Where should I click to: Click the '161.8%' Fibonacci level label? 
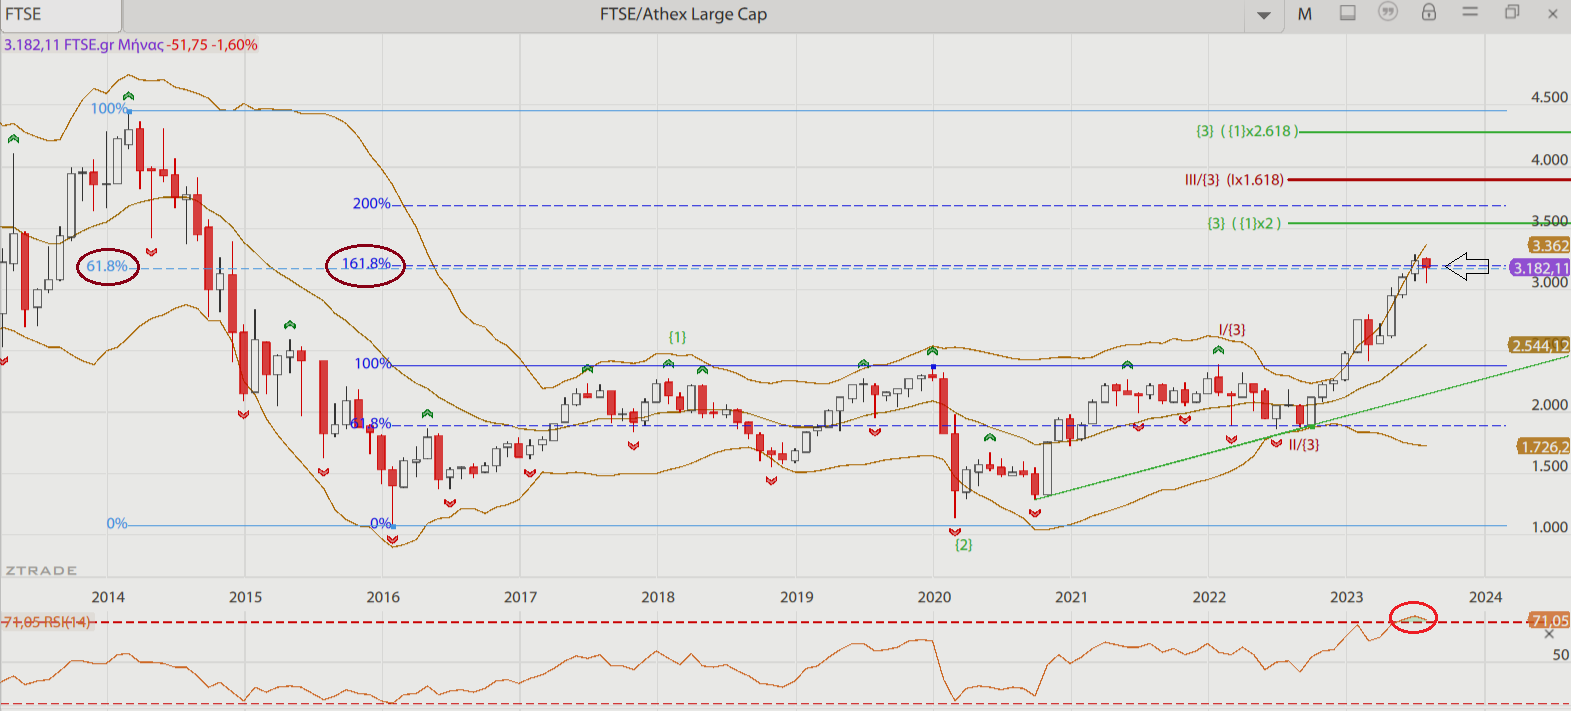(366, 264)
